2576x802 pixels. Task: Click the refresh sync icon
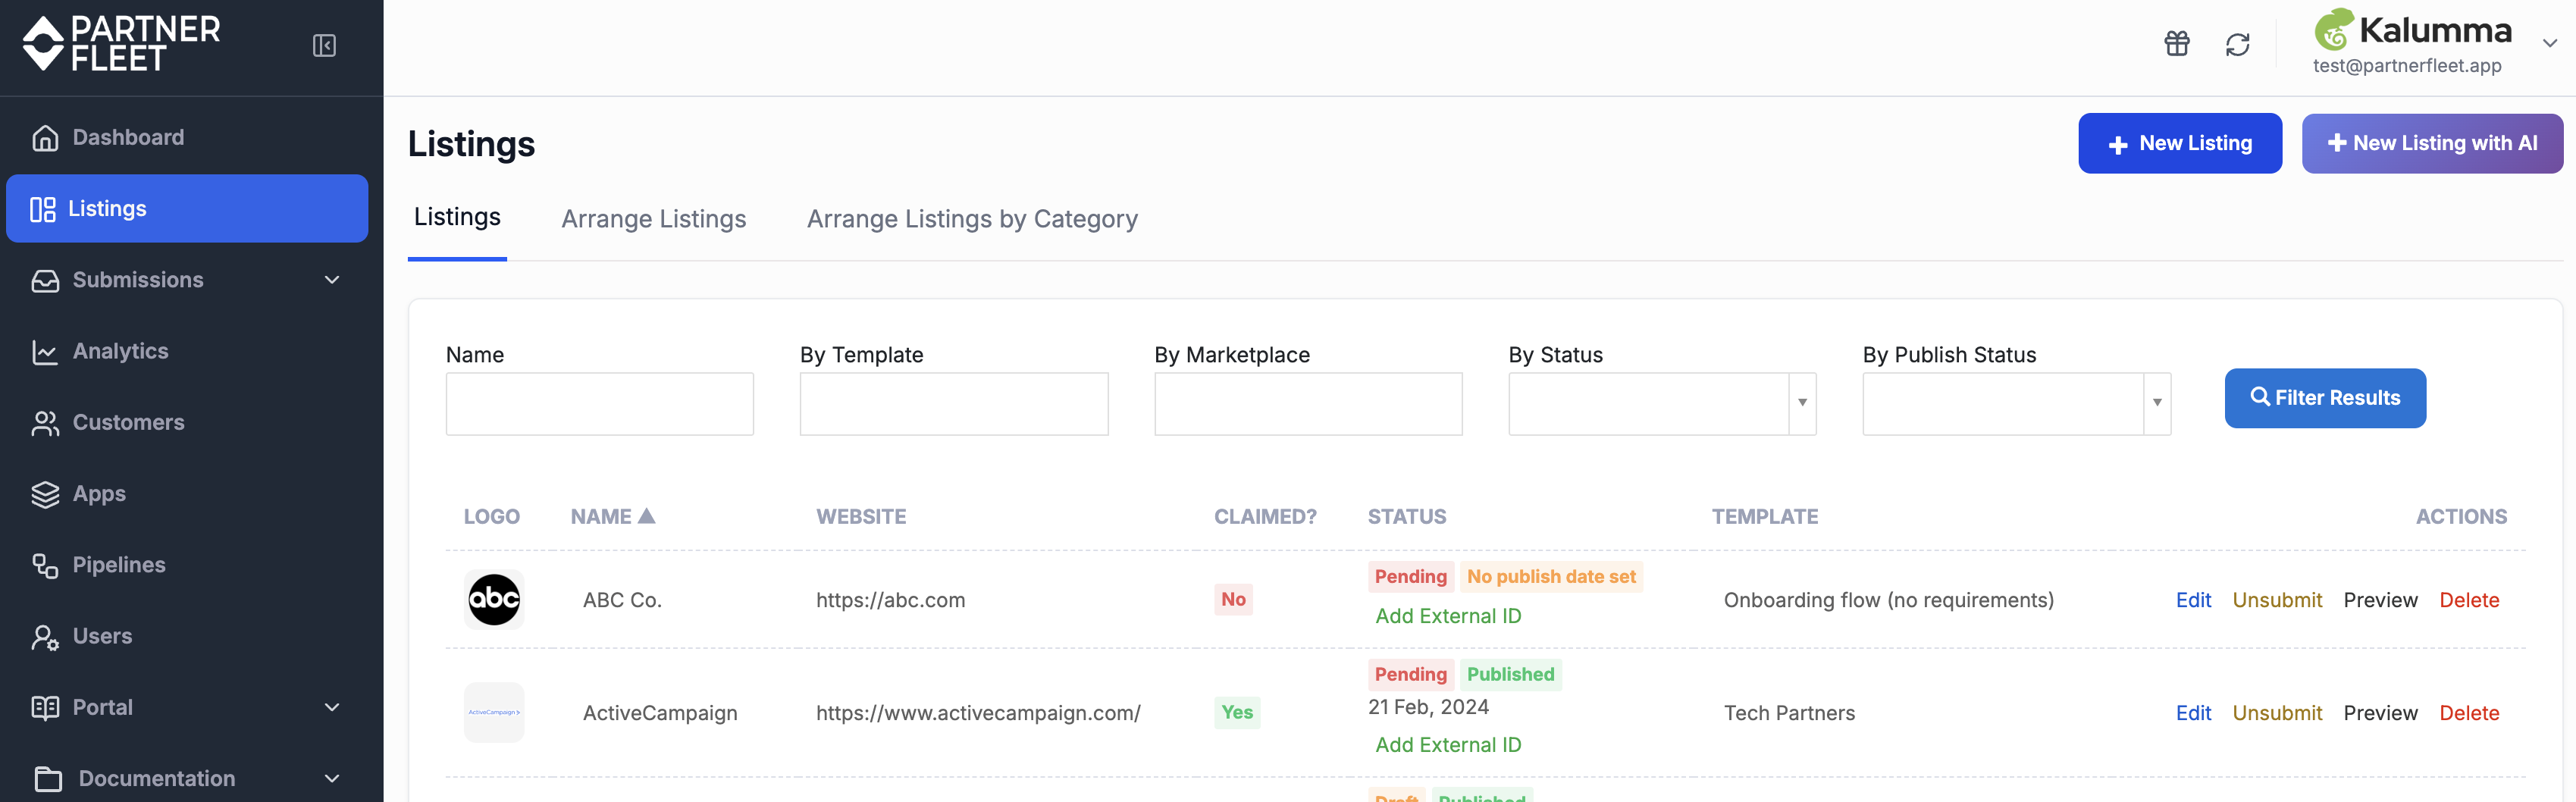click(2237, 44)
